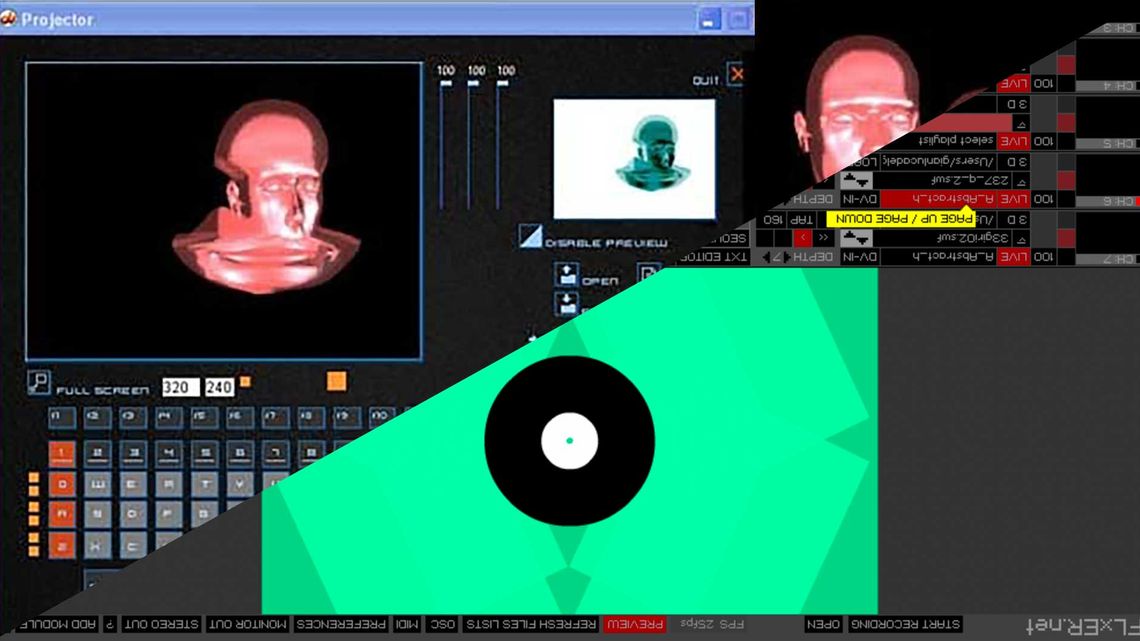Click the mirrored Monitor Out button
Screen dimensions: 1140x641
[248, 624]
